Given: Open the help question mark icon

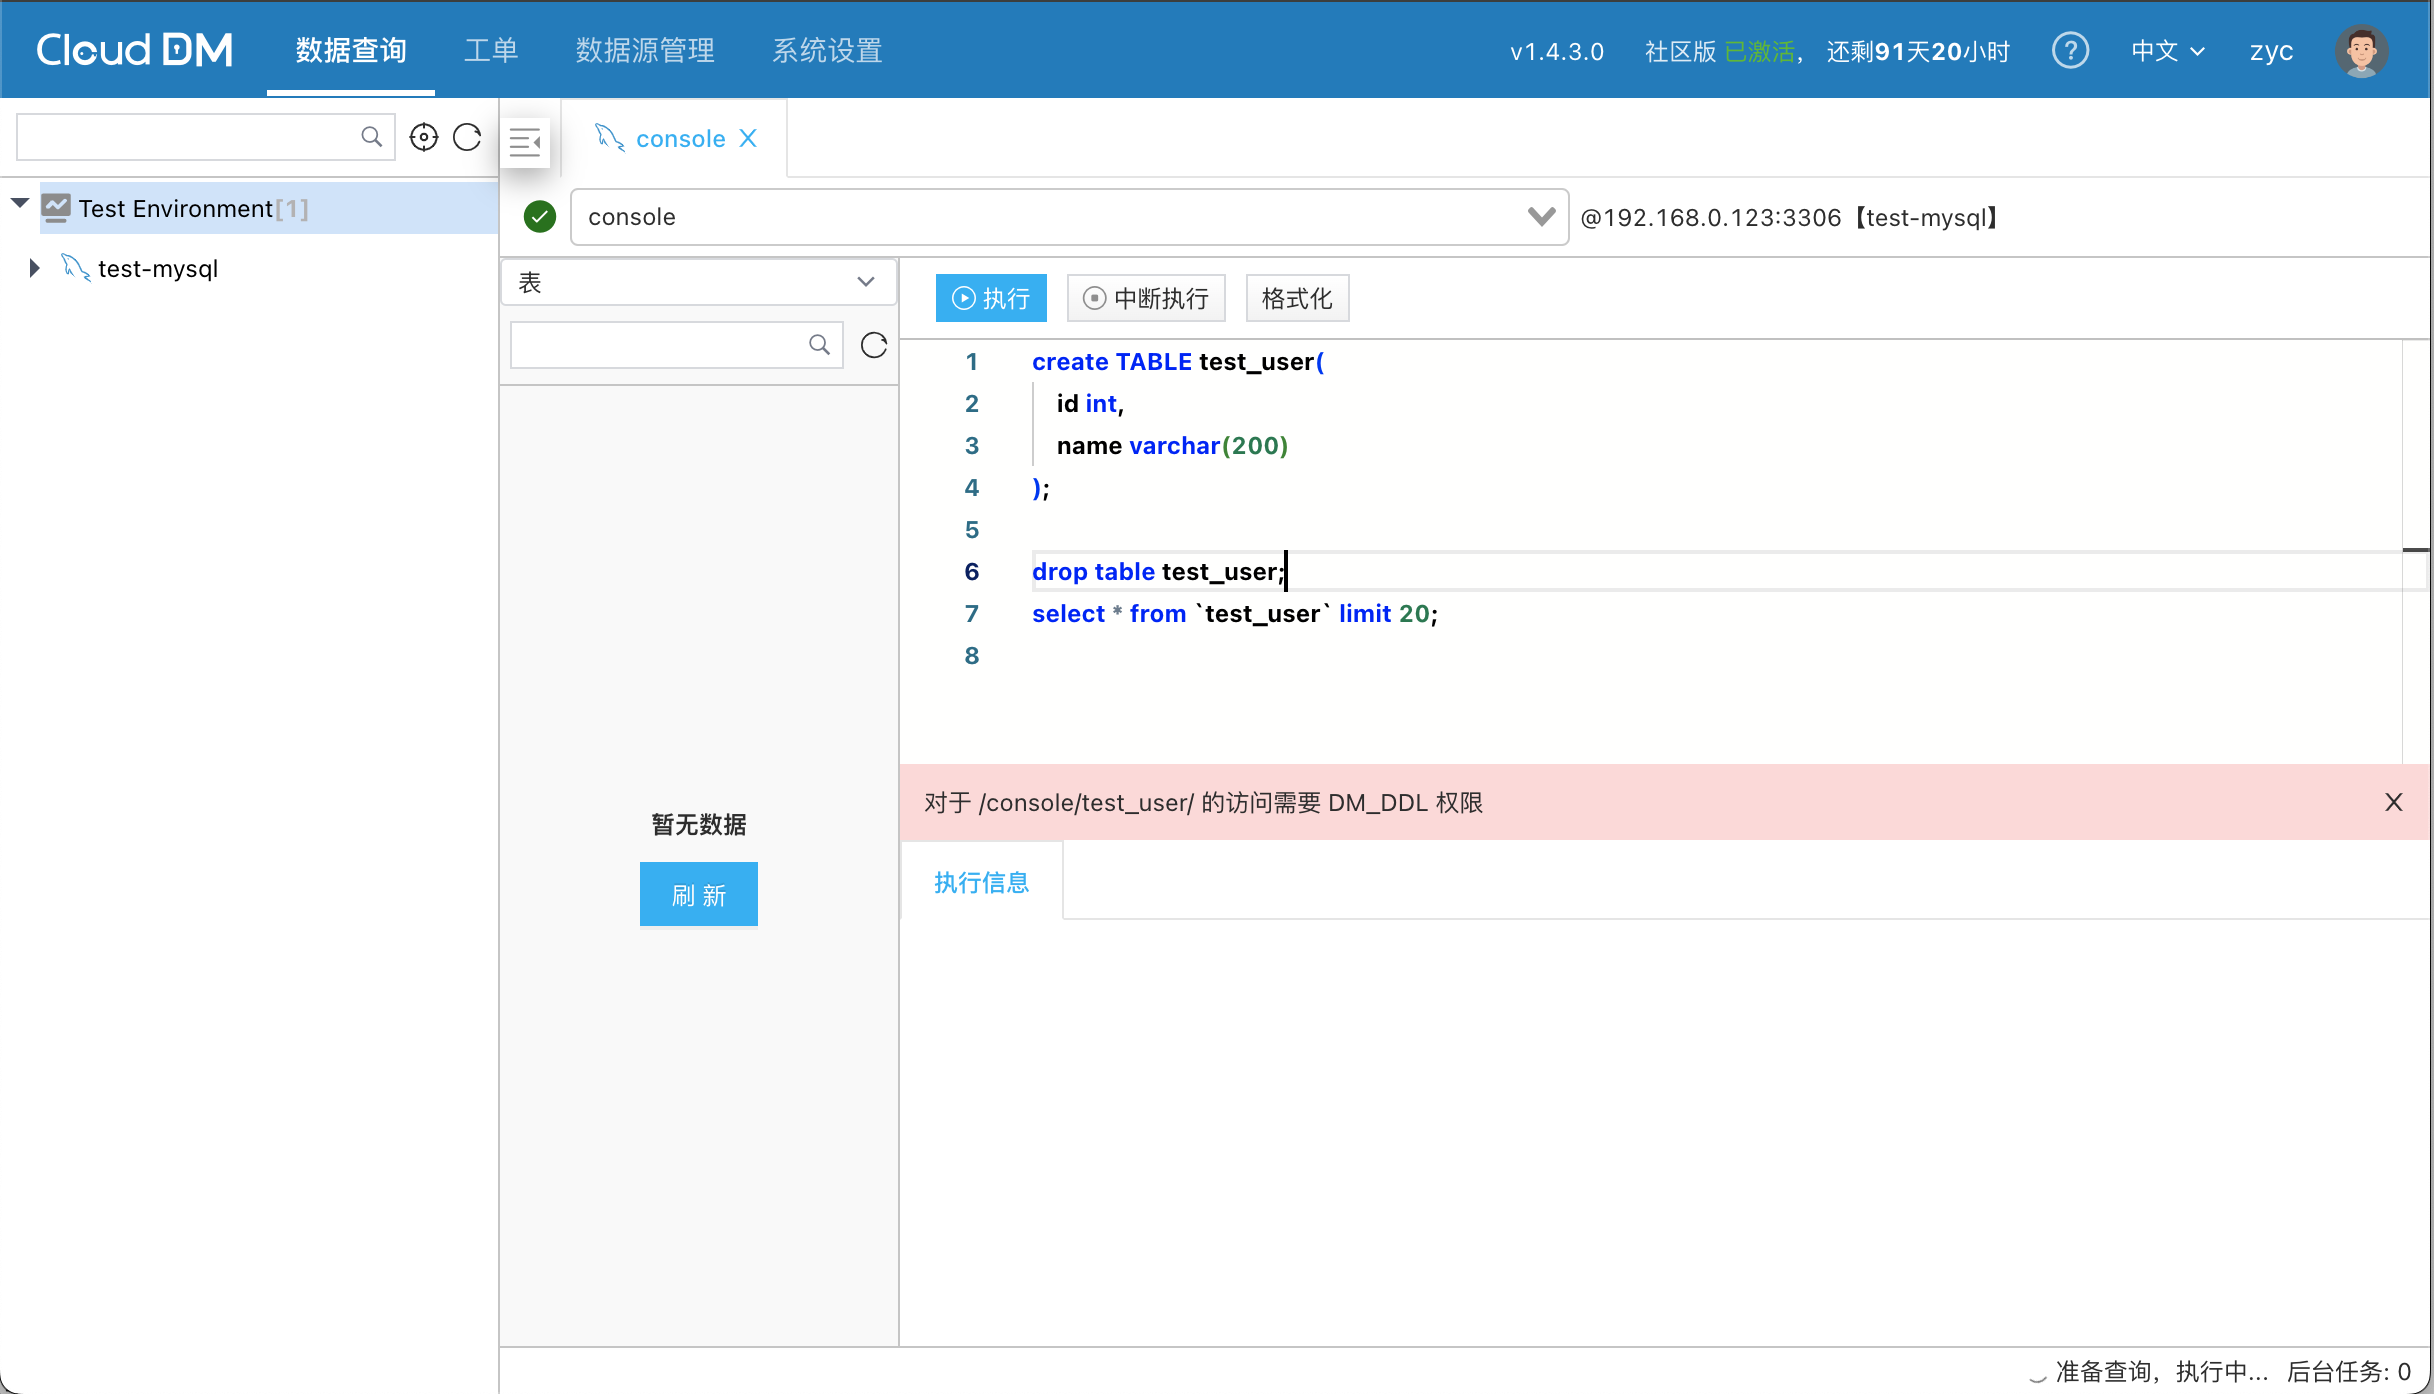Looking at the screenshot, I should click(2070, 50).
